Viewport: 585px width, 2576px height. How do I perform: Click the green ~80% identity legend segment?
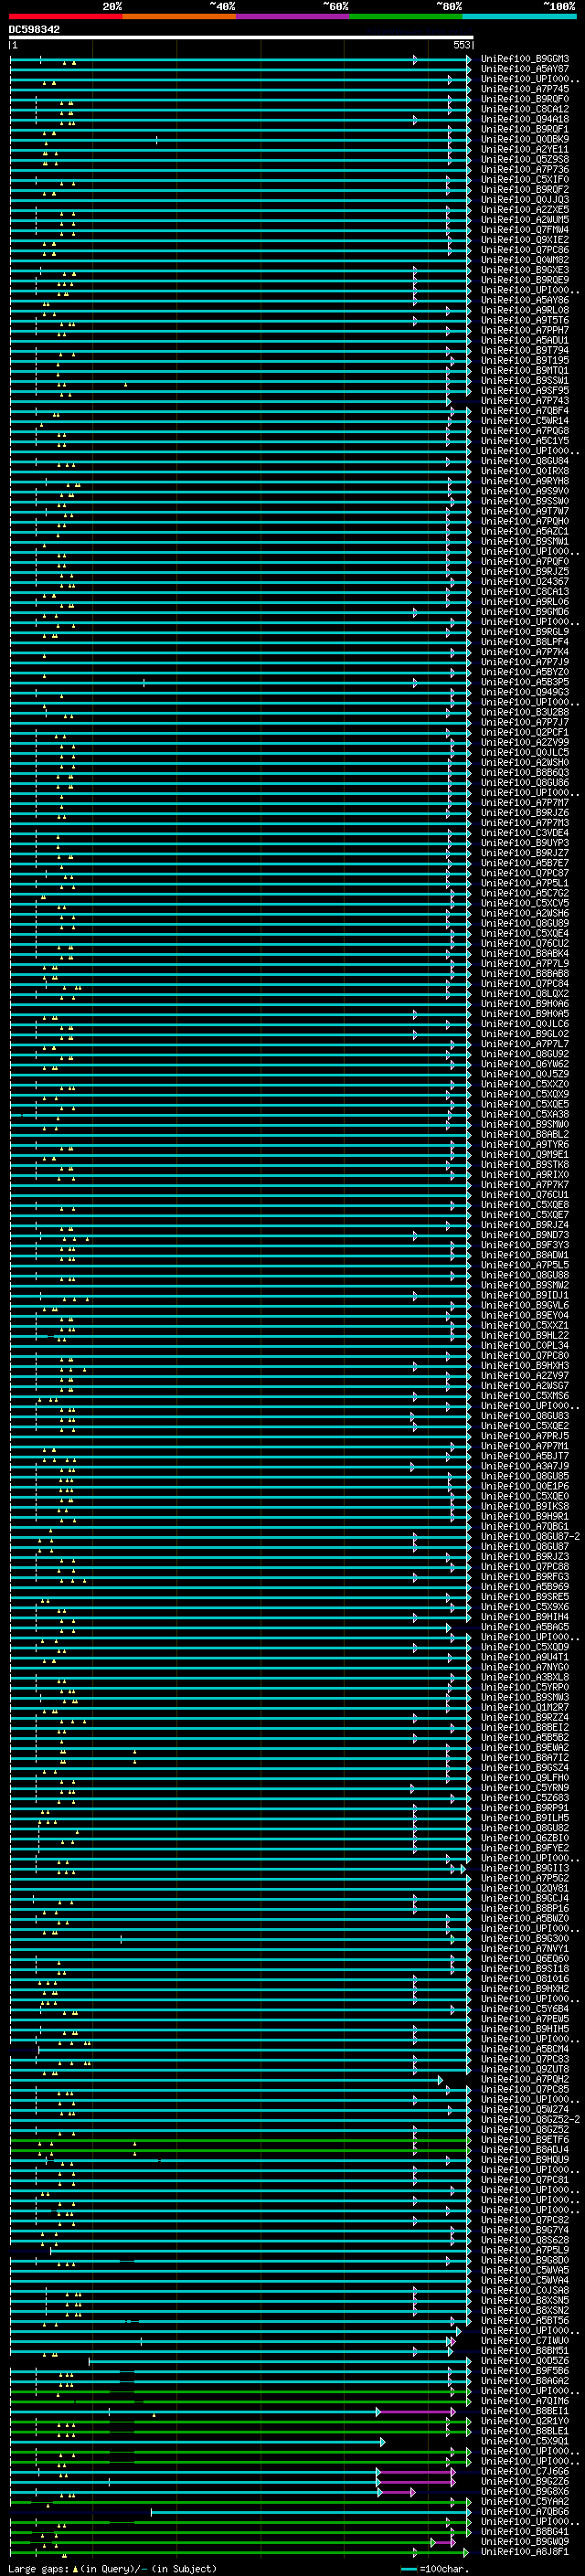(x=406, y=16)
